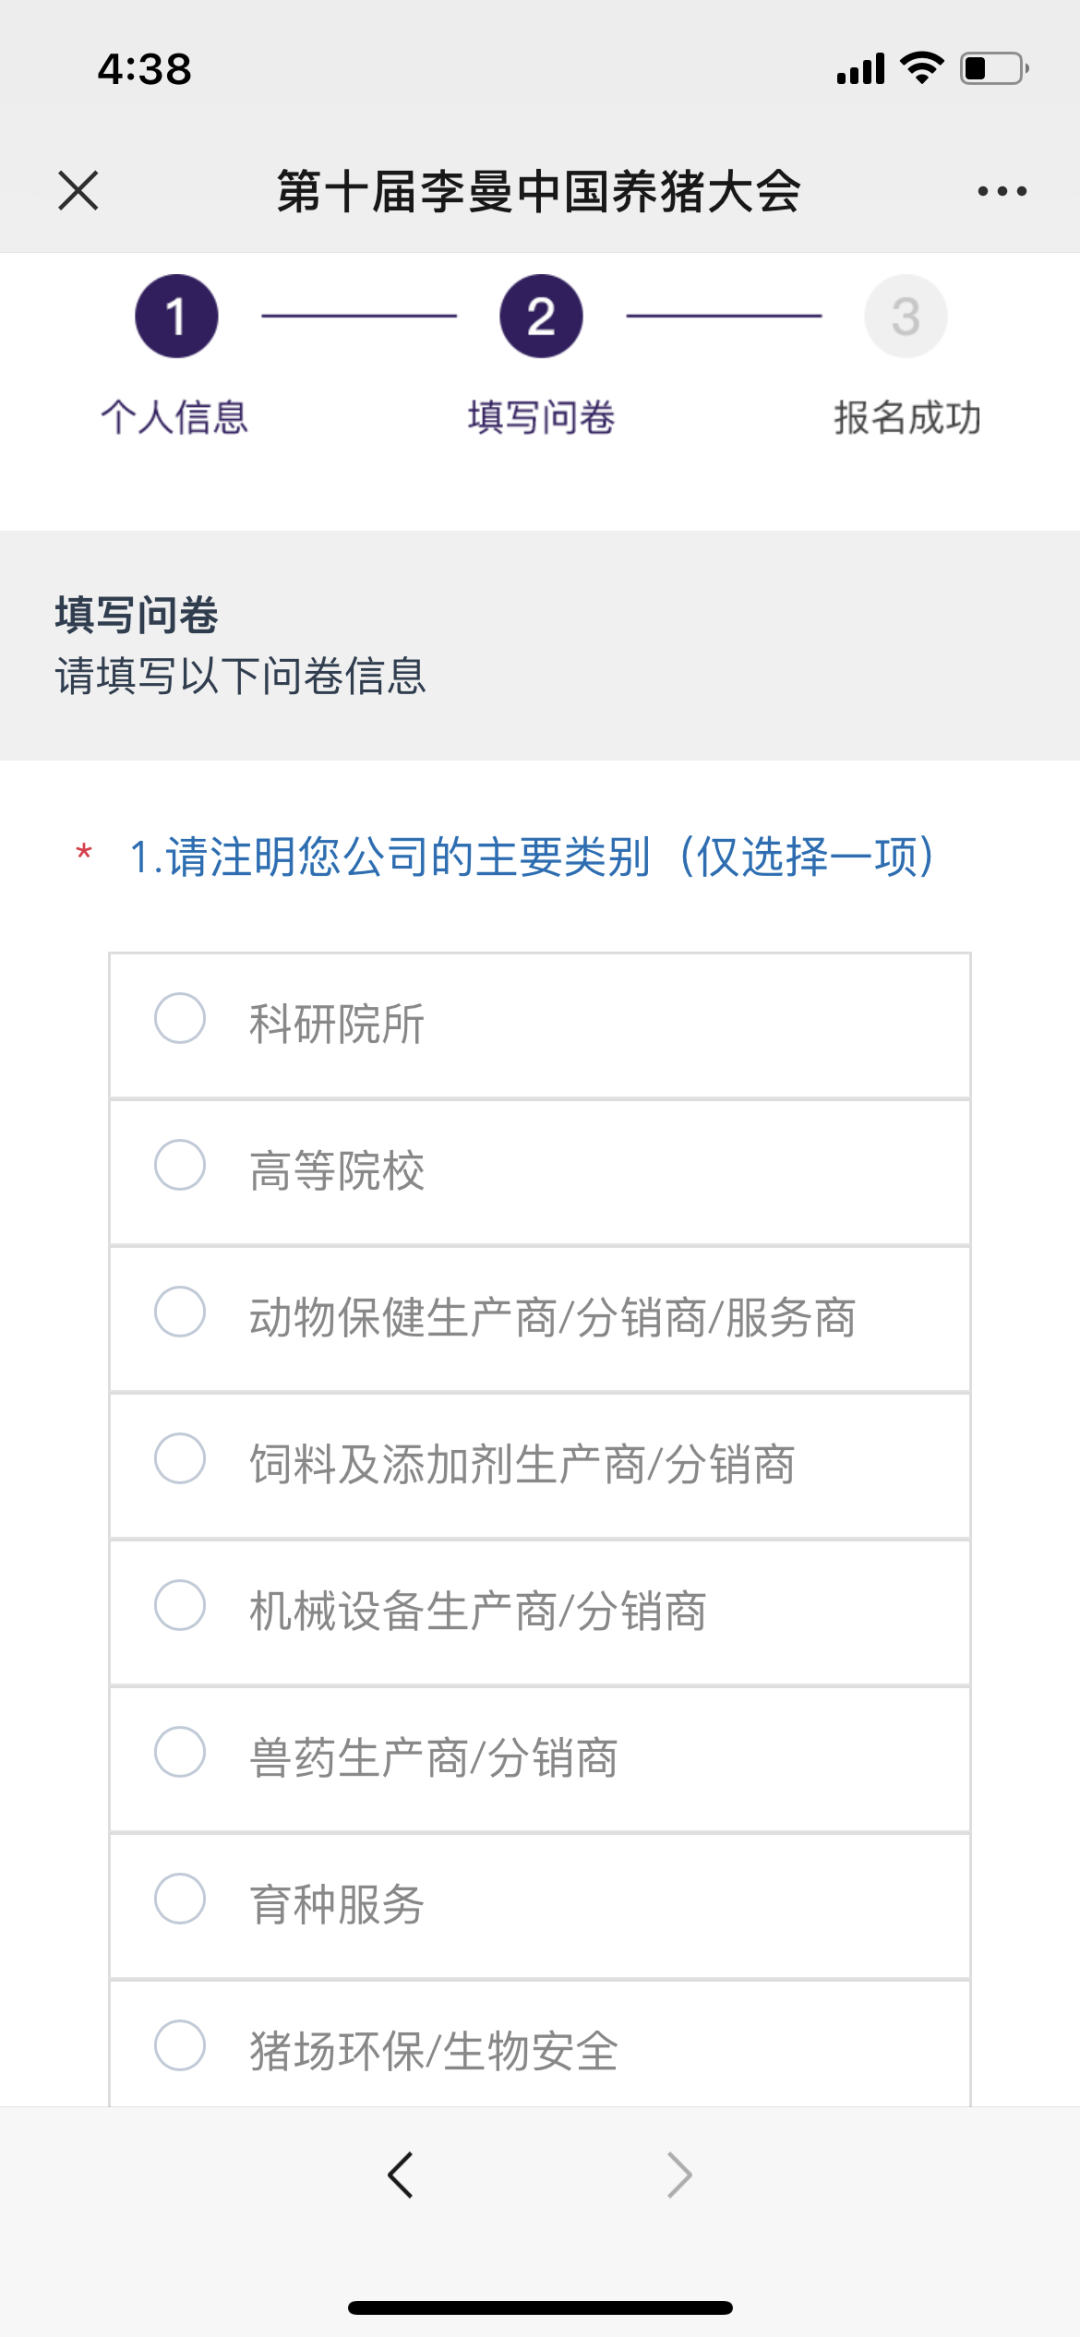Viewport: 1080px width, 2337px height.
Task: Tap the page title 第十届李曼中国养猪大会
Action: (539, 191)
